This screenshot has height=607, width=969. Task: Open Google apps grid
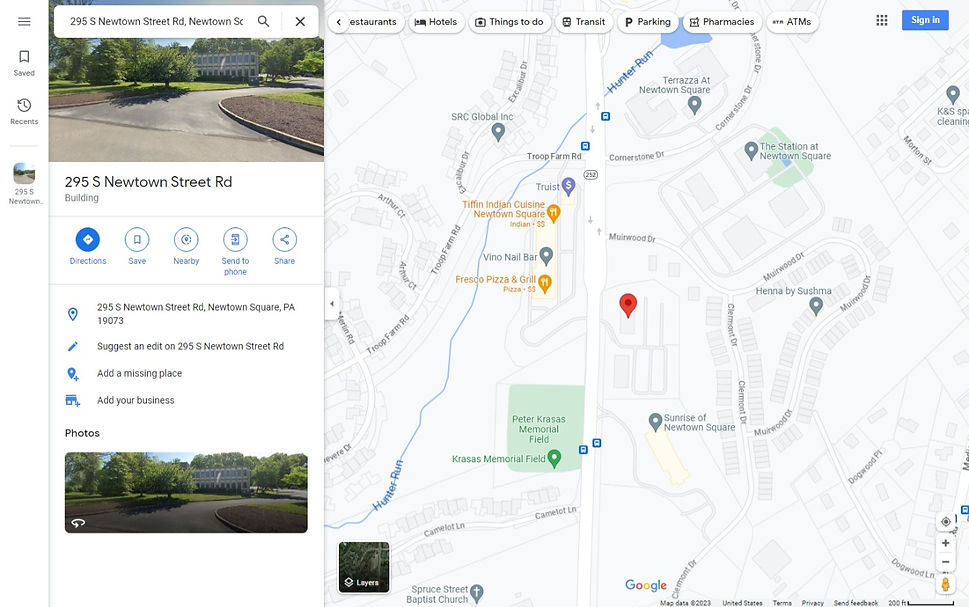click(882, 20)
